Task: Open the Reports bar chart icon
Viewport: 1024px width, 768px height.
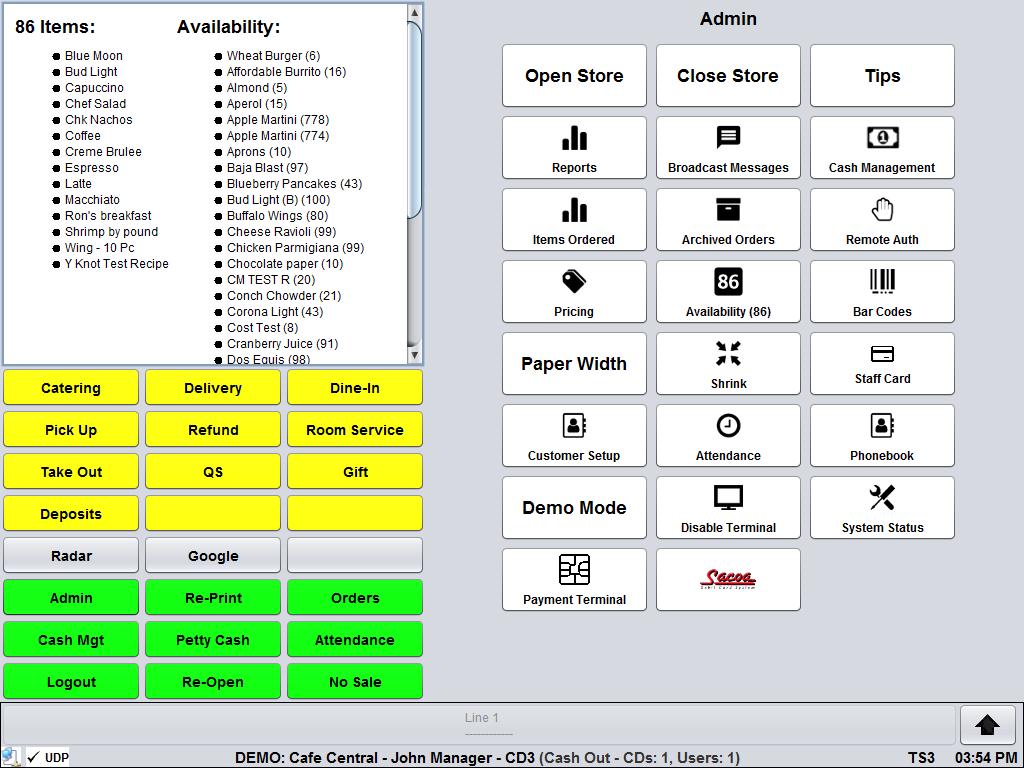Action: 574,148
